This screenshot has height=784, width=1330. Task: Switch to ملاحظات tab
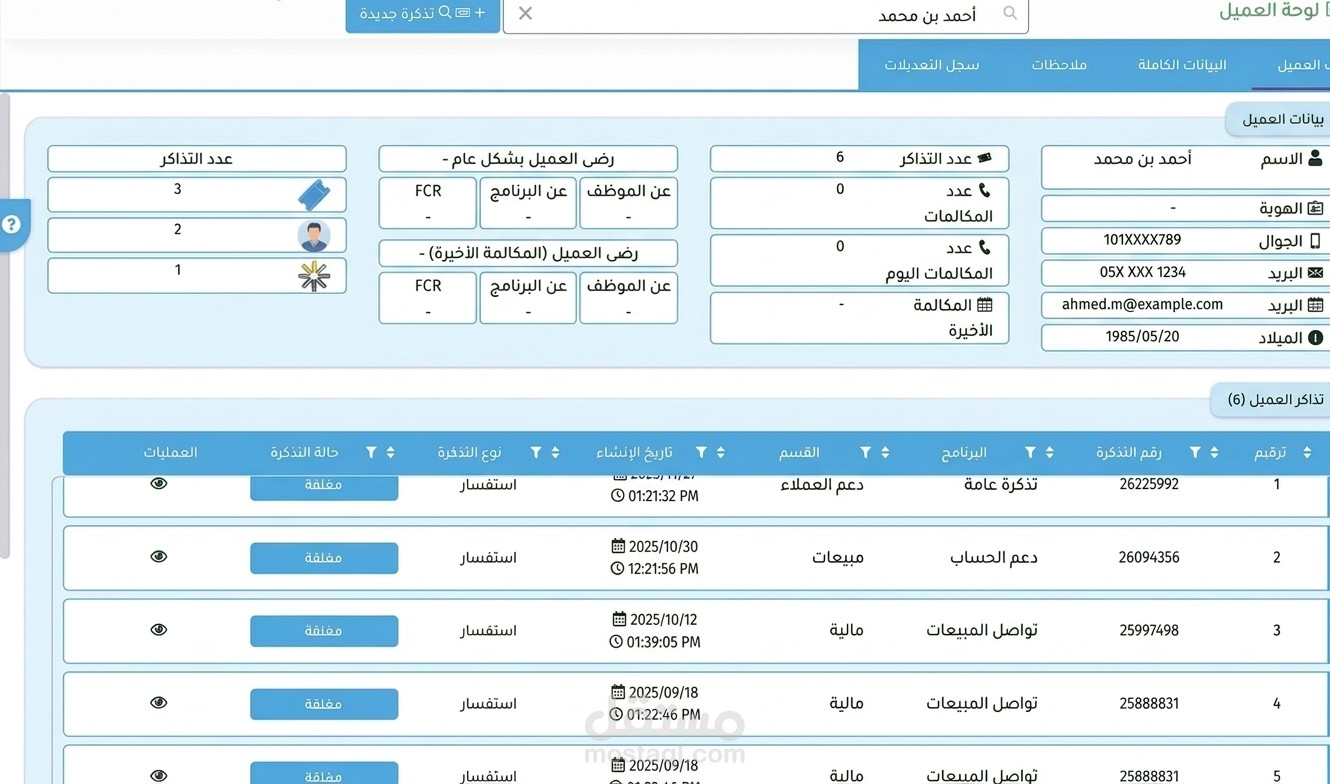pos(1059,65)
